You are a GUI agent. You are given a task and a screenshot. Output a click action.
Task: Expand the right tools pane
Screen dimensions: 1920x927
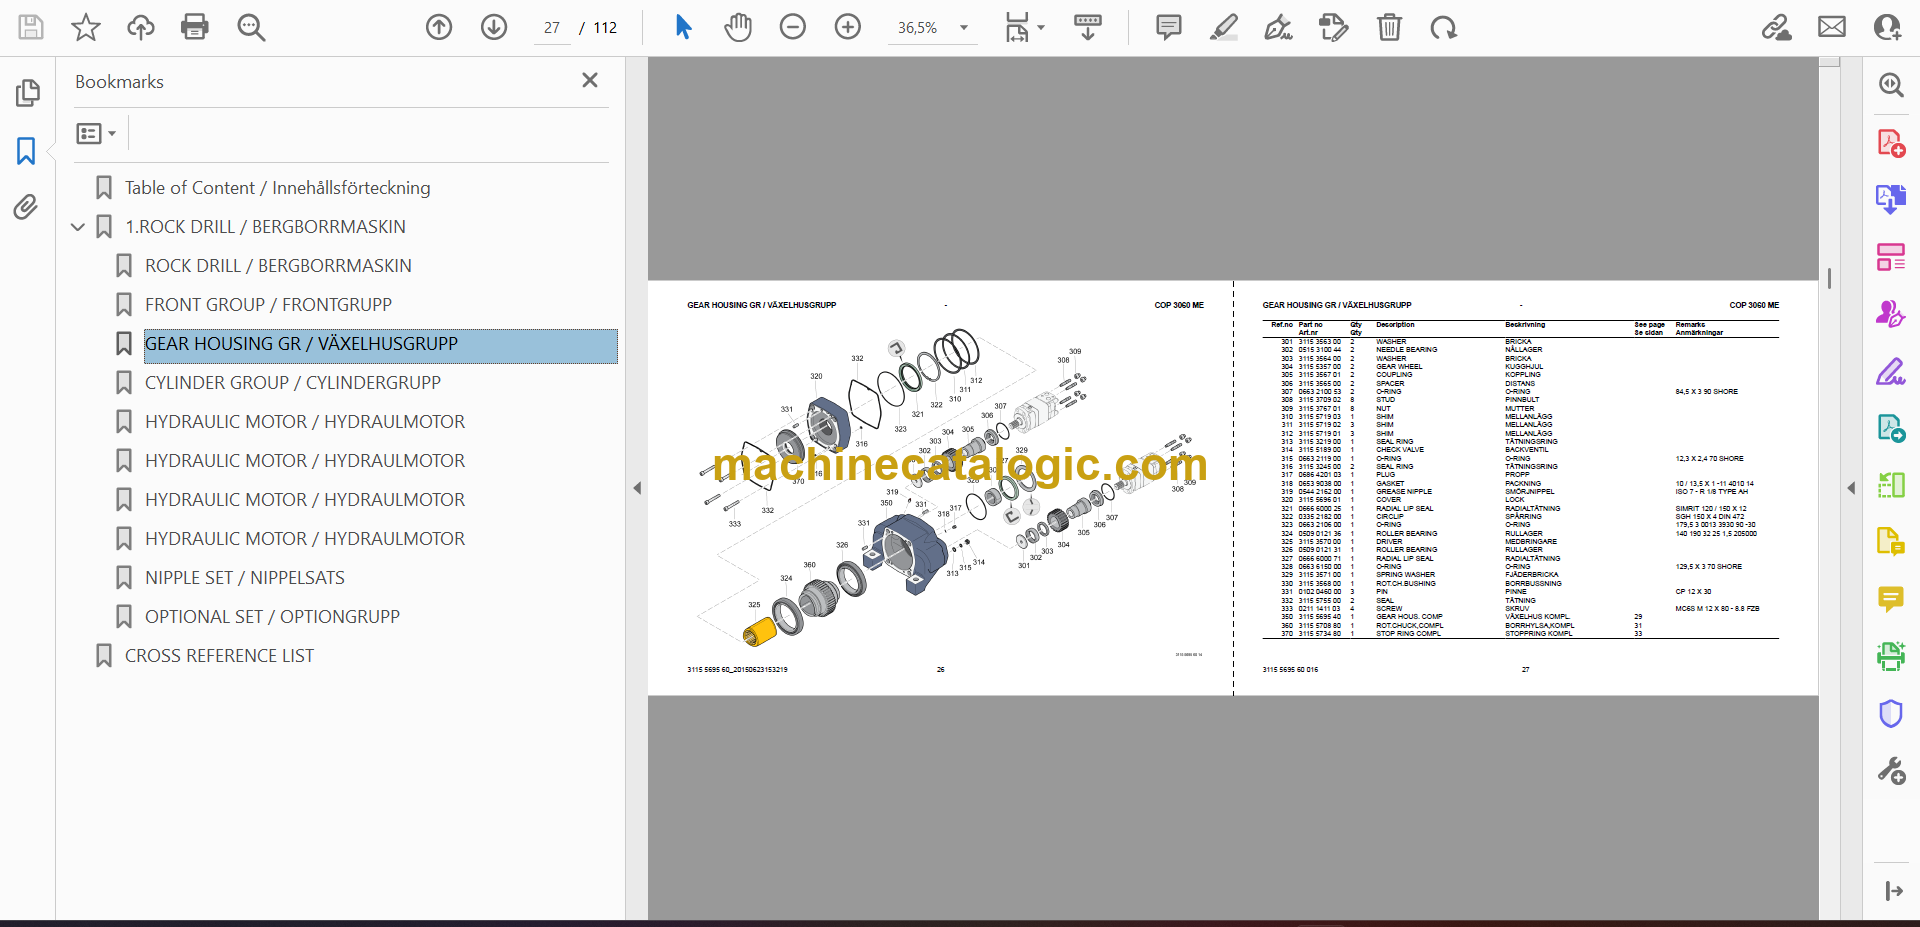point(1893,891)
